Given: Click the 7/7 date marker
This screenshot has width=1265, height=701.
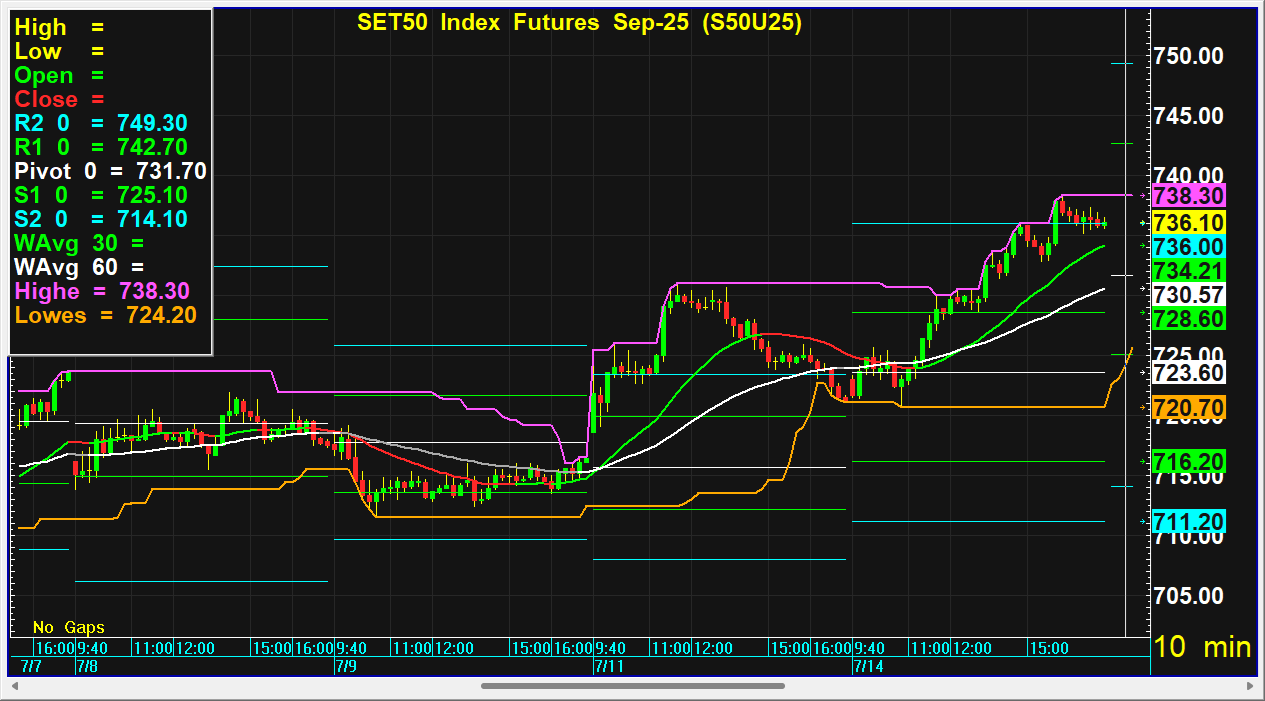Looking at the screenshot, I should (30, 666).
